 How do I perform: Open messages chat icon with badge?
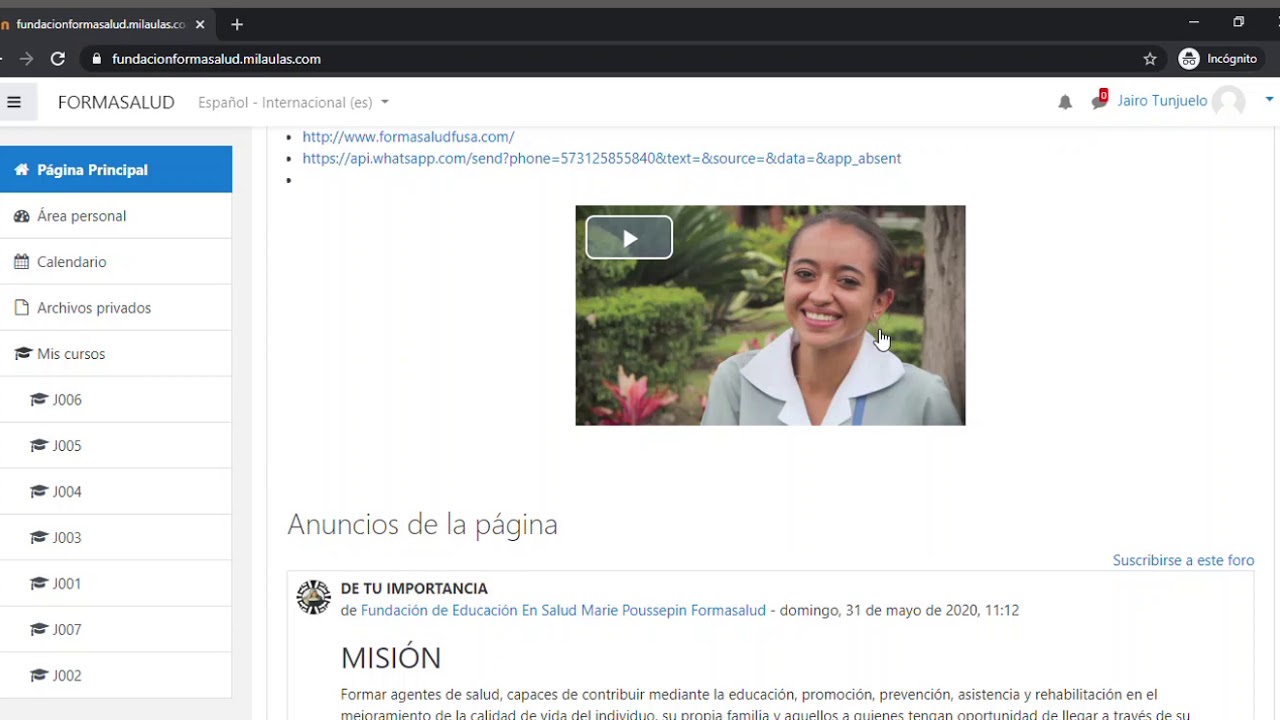pos(1100,100)
